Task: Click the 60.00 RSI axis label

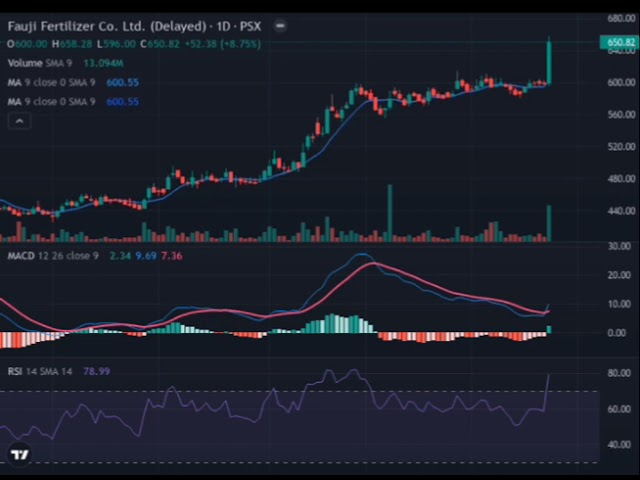Action: 619,409
